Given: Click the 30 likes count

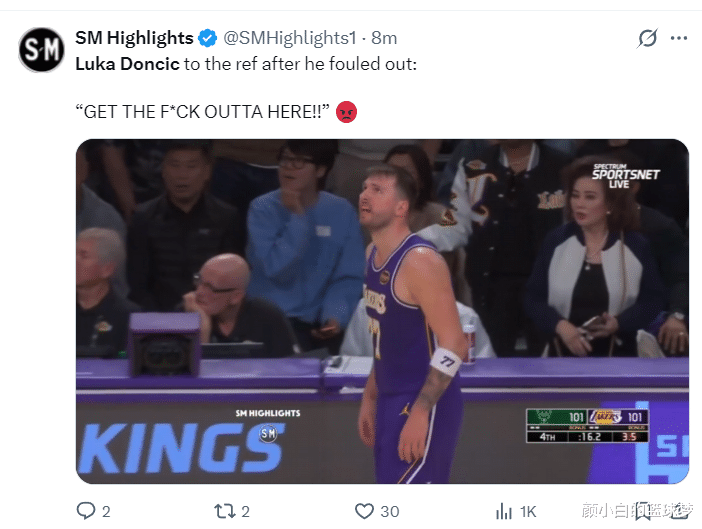Looking at the screenshot, I should coord(390,511).
